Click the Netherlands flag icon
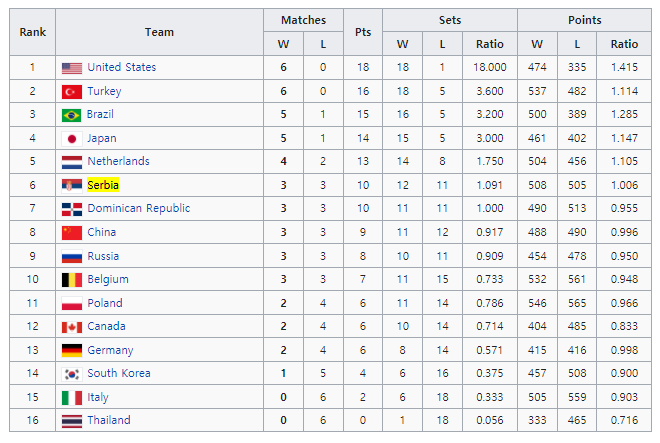The image size is (660, 443). click(72, 162)
